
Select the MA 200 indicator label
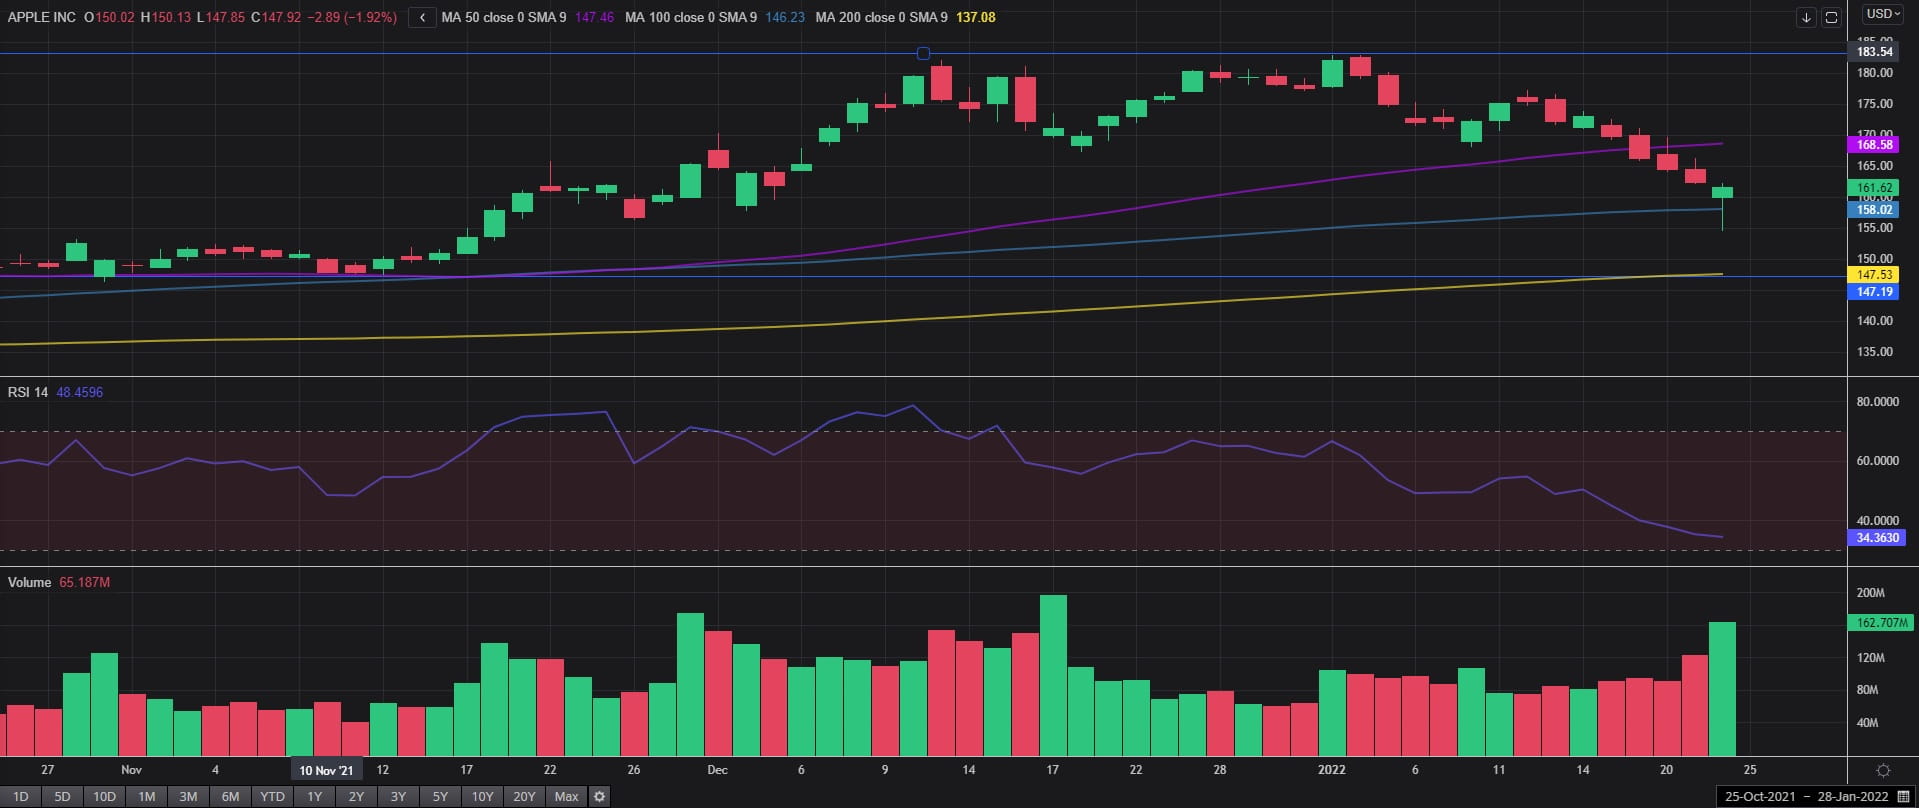[881, 17]
